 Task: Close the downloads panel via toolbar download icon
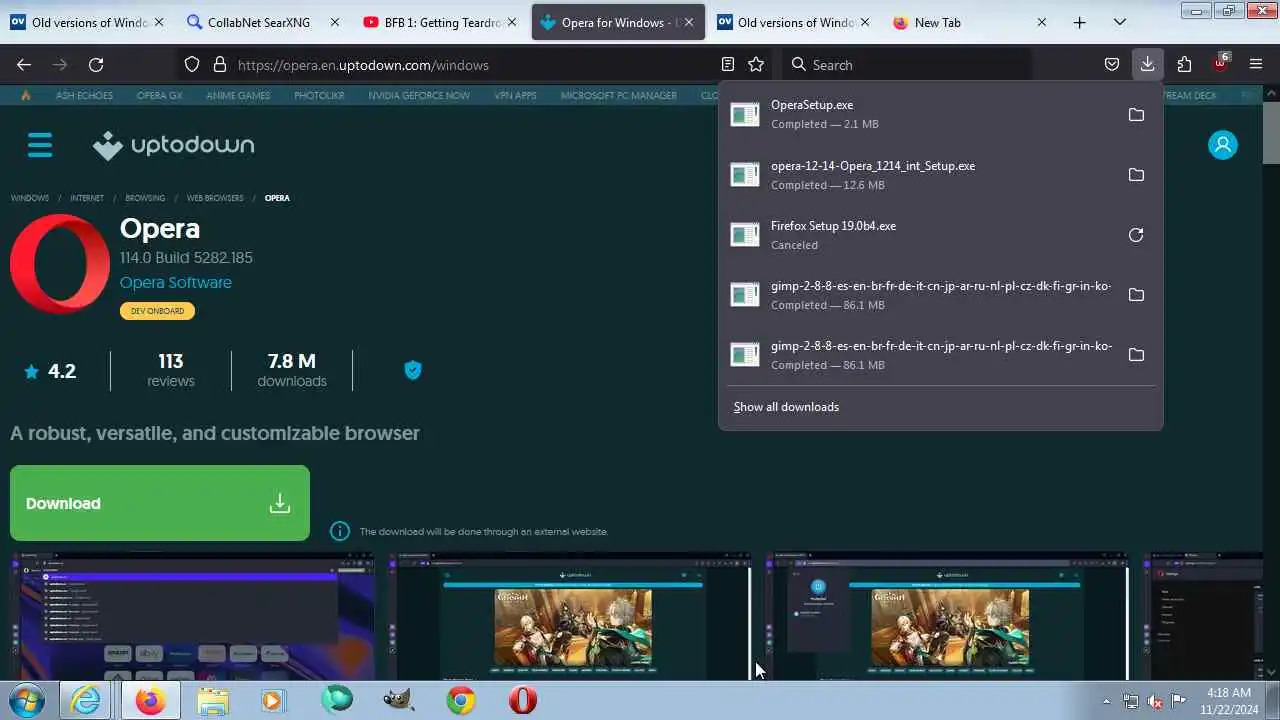pyautogui.click(x=1147, y=64)
